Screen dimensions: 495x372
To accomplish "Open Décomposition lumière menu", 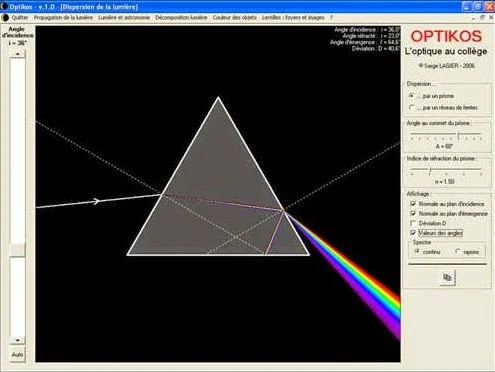I will point(181,17).
